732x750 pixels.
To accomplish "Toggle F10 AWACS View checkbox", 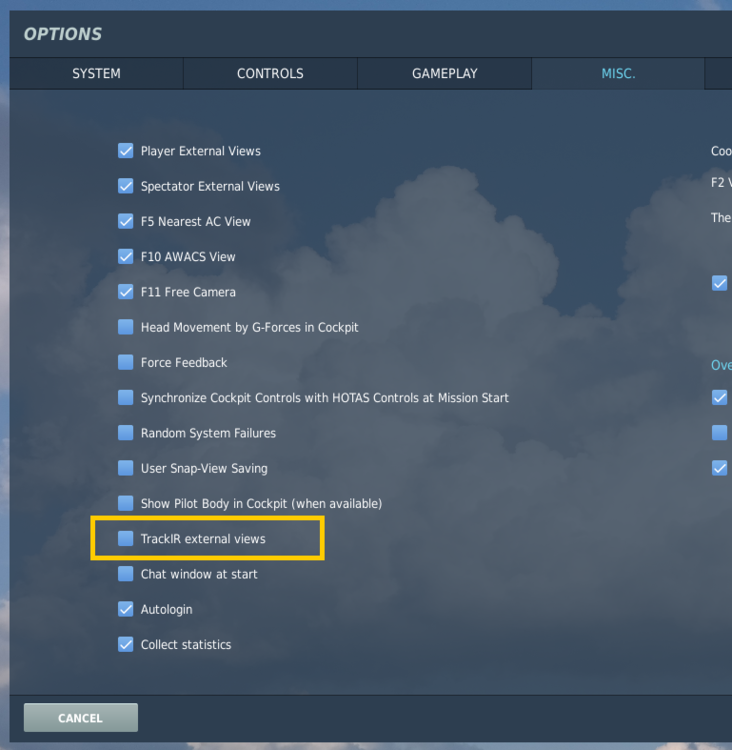I will coord(126,256).
